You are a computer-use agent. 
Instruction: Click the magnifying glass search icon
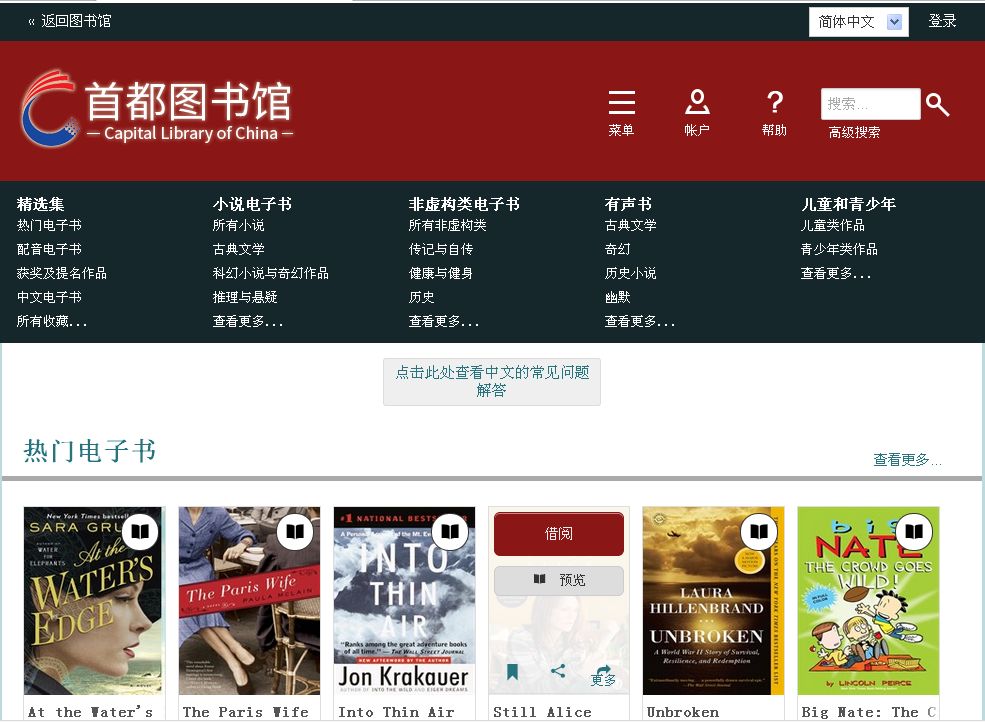tap(937, 104)
